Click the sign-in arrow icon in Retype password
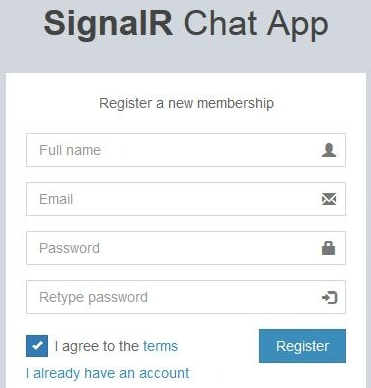The height and width of the screenshot is (388, 371). pyautogui.click(x=329, y=297)
